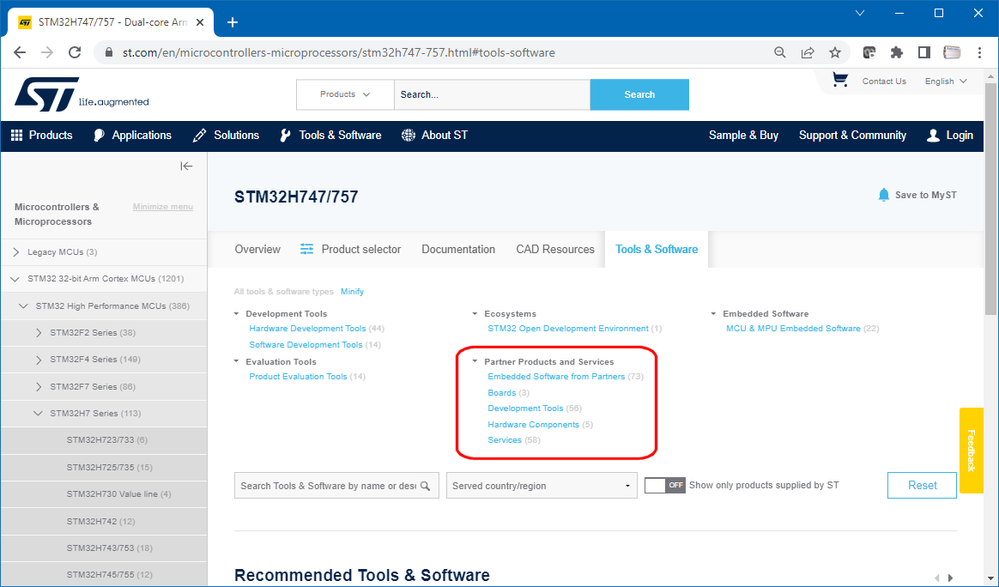This screenshot has width=999, height=587.
Task: Open the CAD Resources tab
Action: (x=555, y=249)
